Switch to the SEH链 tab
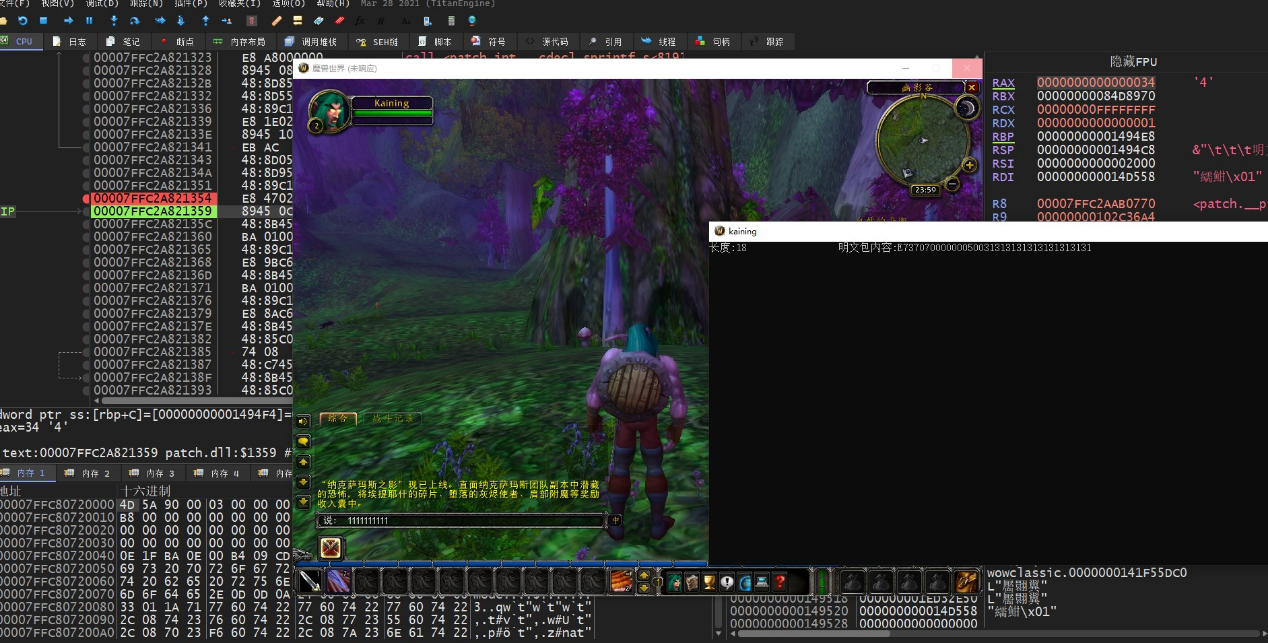1268x643 pixels. [378, 42]
